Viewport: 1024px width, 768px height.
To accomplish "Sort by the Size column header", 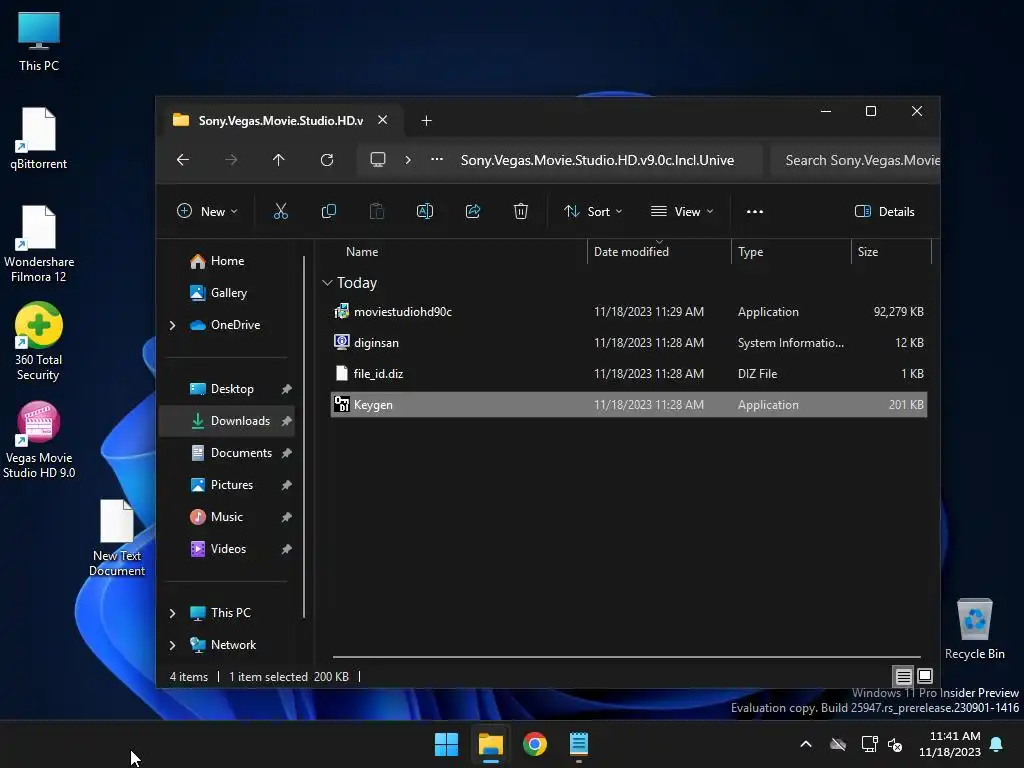I will coord(867,252).
